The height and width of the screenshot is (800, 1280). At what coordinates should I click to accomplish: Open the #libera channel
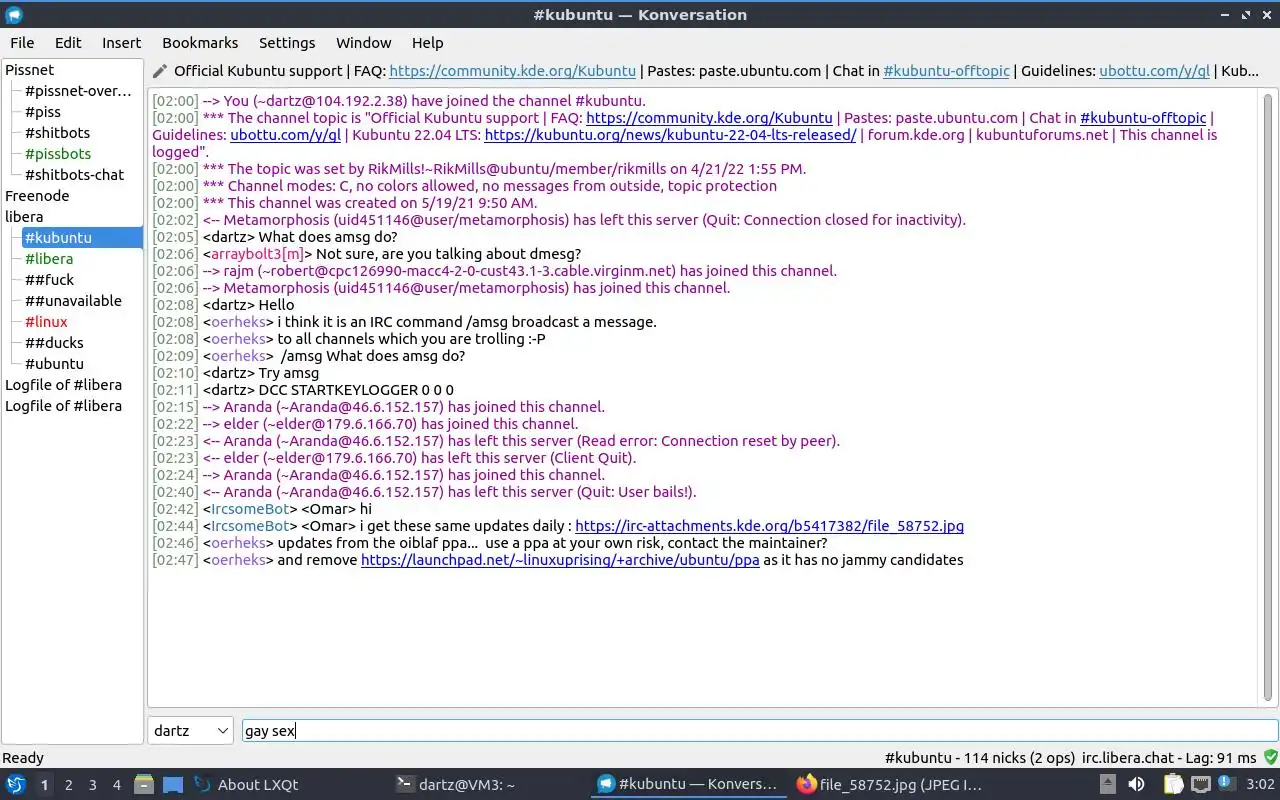coord(49,259)
